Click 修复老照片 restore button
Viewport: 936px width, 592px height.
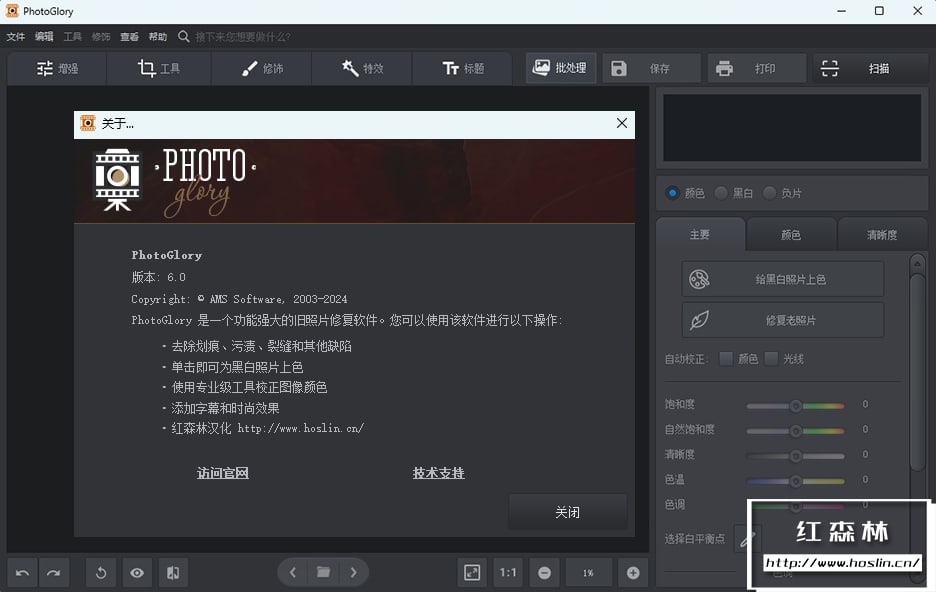pyautogui.click(x=783, y=320)
